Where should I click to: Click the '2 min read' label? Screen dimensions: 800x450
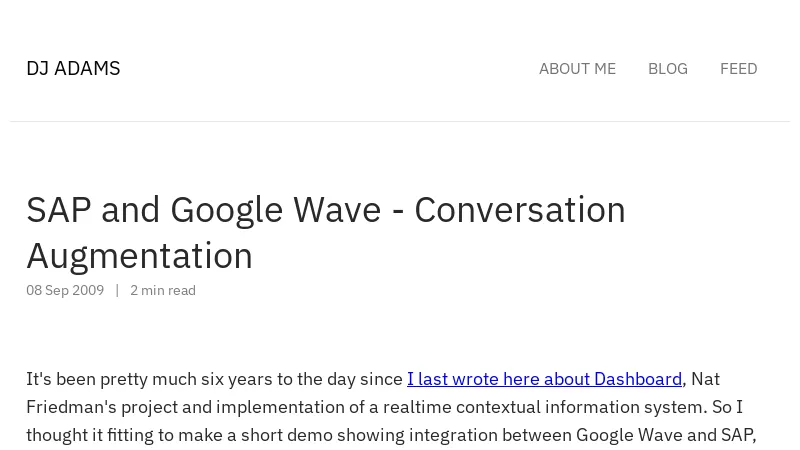point(163,290)
